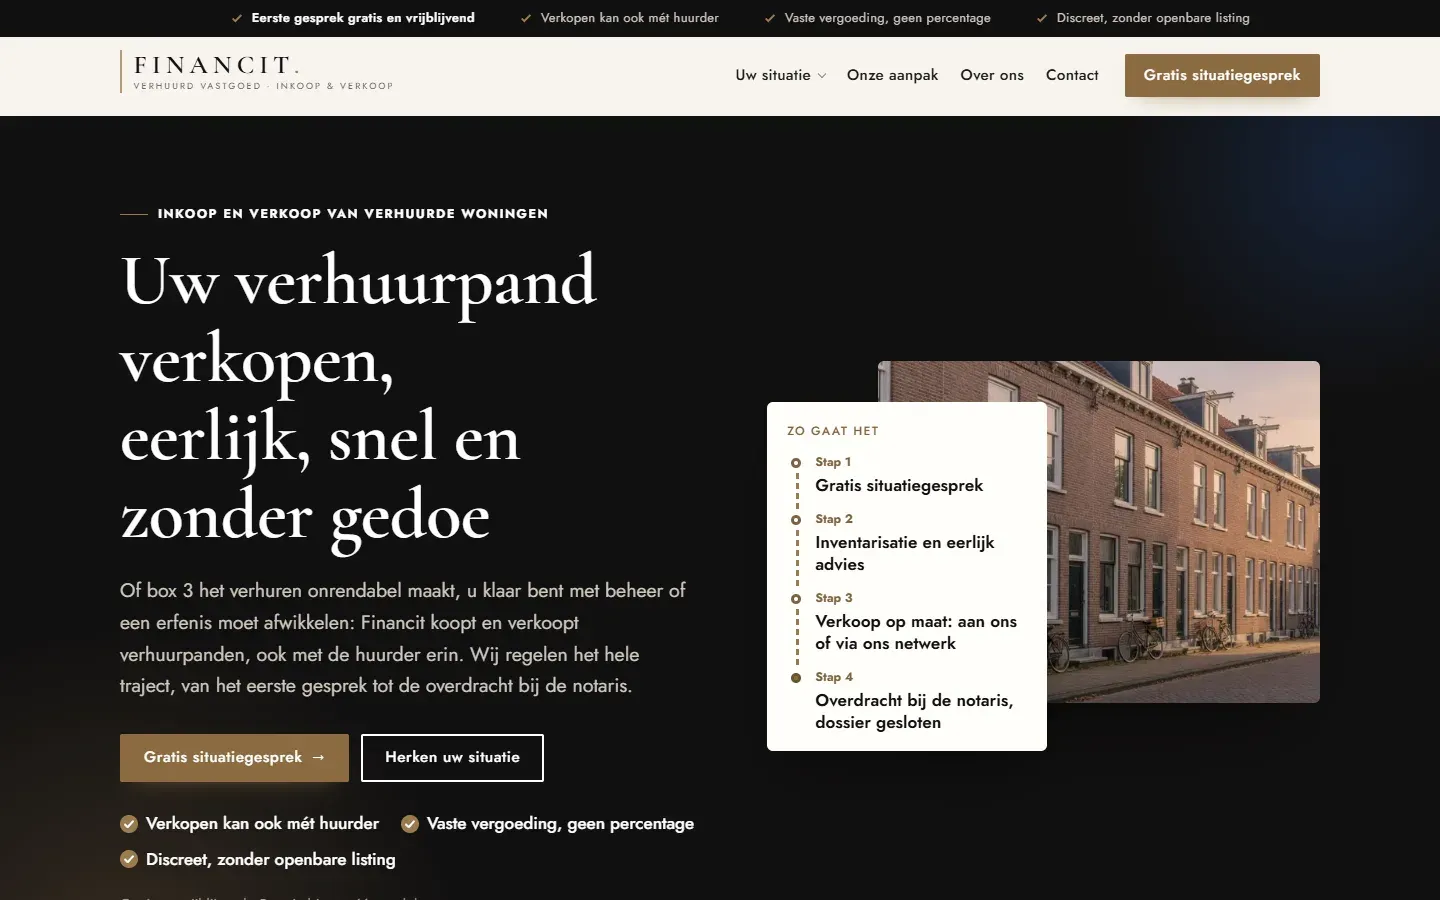Click the filled Stap 4 timeline dot
The height and width of the screenshot is (900, 1440).
796,678
